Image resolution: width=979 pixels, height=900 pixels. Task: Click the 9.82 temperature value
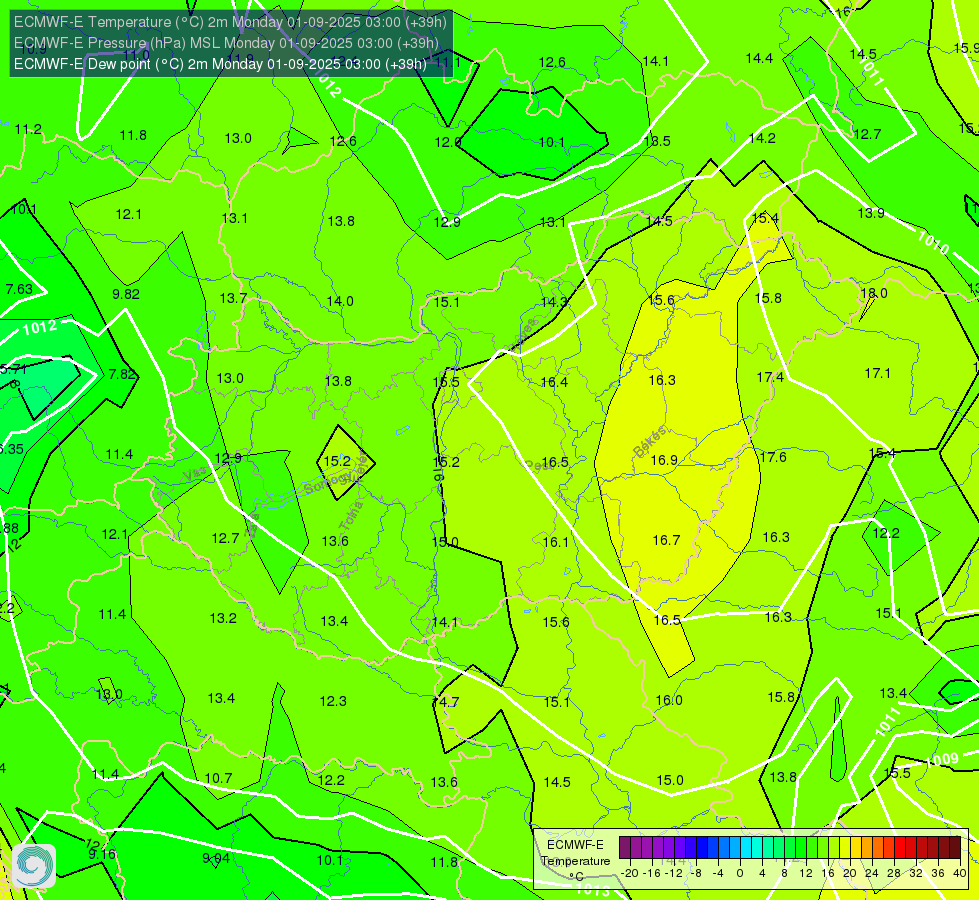pyautogui.click(x=125, y=294)
